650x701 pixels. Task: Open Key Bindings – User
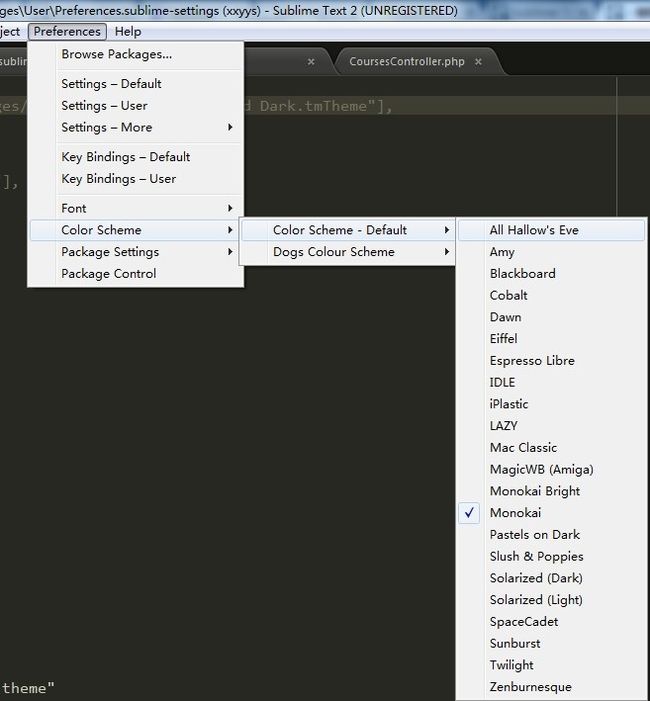pos(136,179)
